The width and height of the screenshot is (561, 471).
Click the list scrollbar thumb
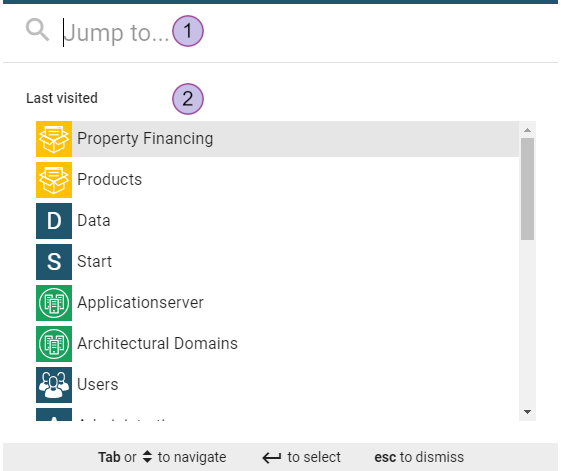click(527, 189)
